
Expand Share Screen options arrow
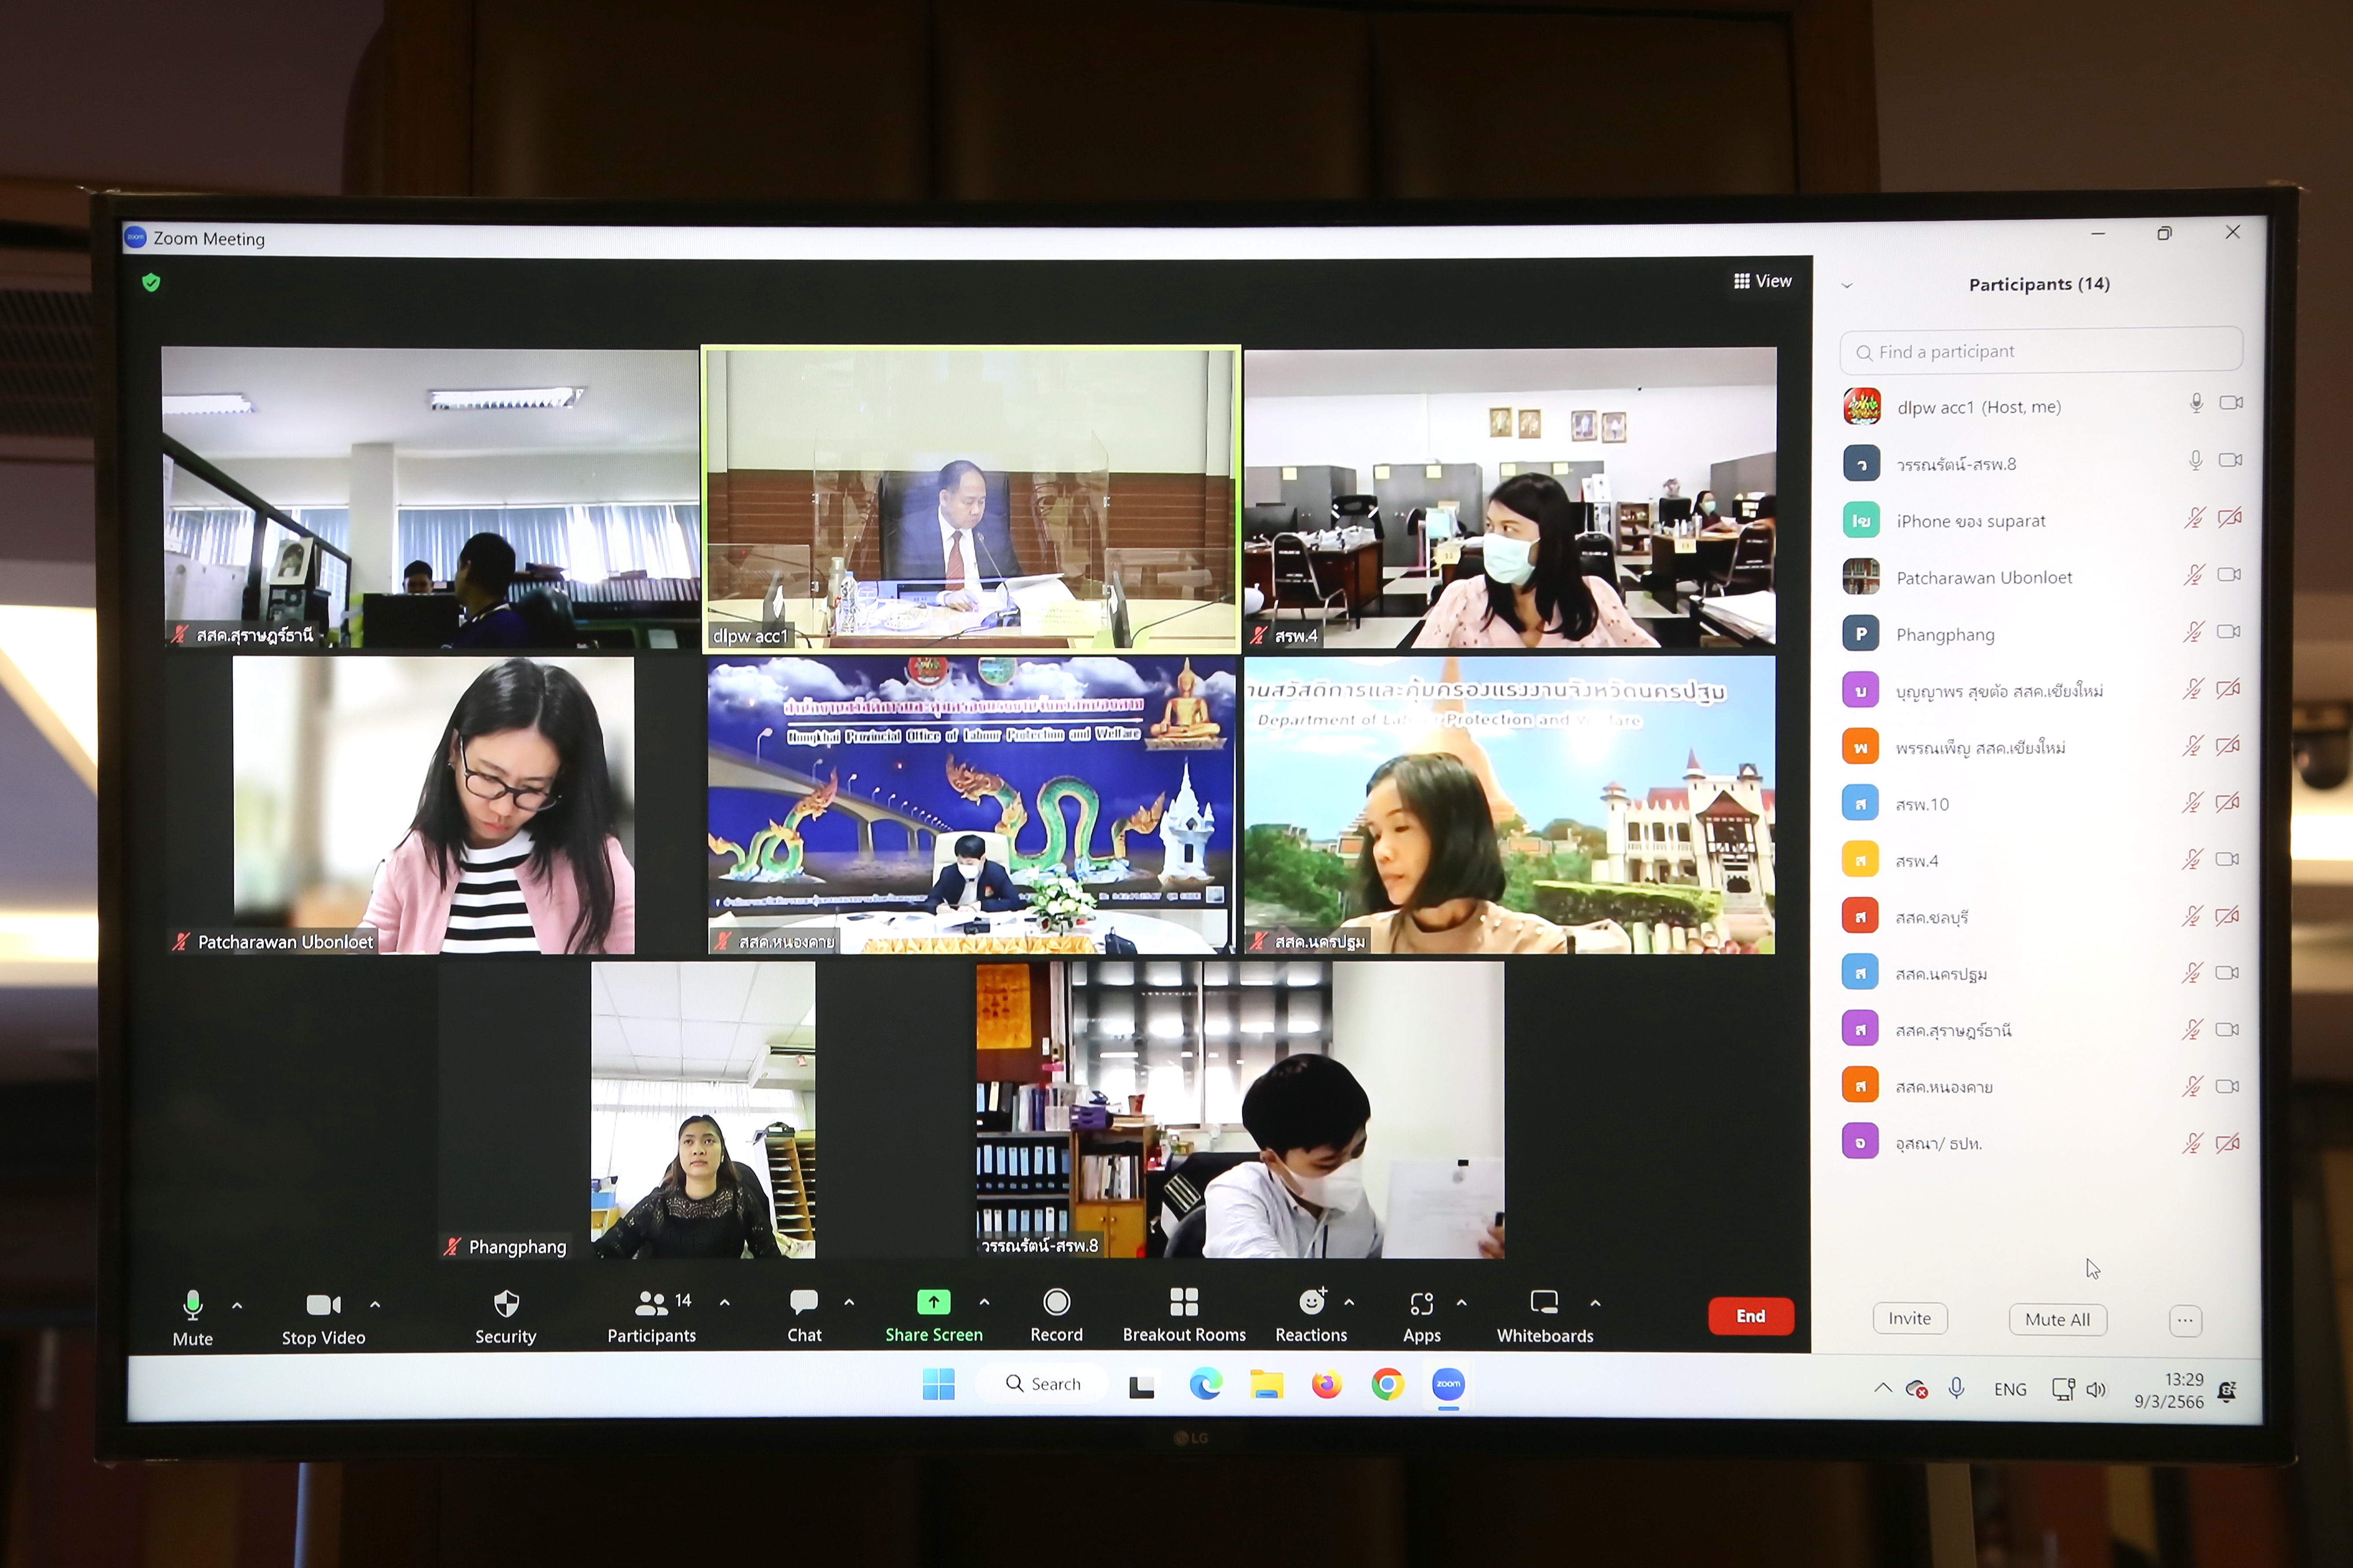(984, 1302)
